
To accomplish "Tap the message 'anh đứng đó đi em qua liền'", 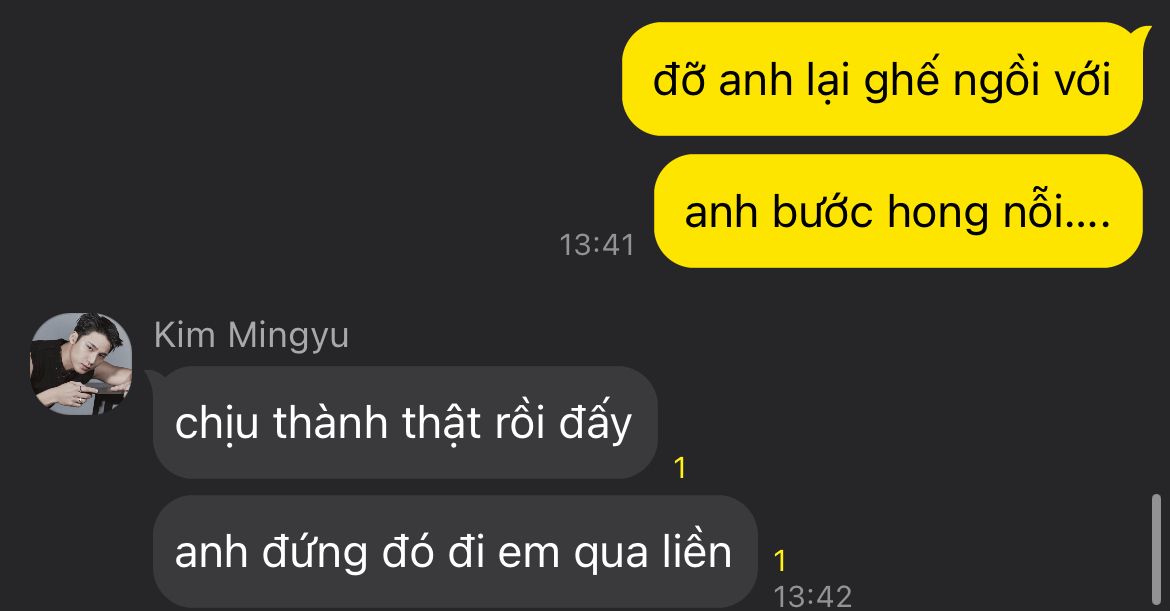I will click(x=454, y=552).
